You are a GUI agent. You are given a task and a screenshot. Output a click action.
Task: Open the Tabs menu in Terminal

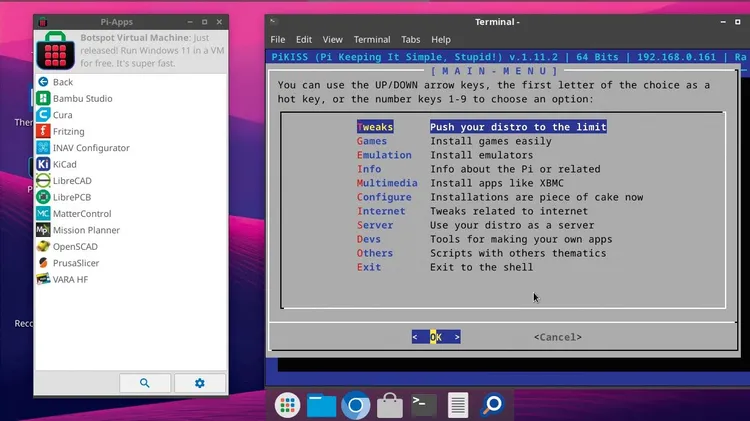coord(411,40)
